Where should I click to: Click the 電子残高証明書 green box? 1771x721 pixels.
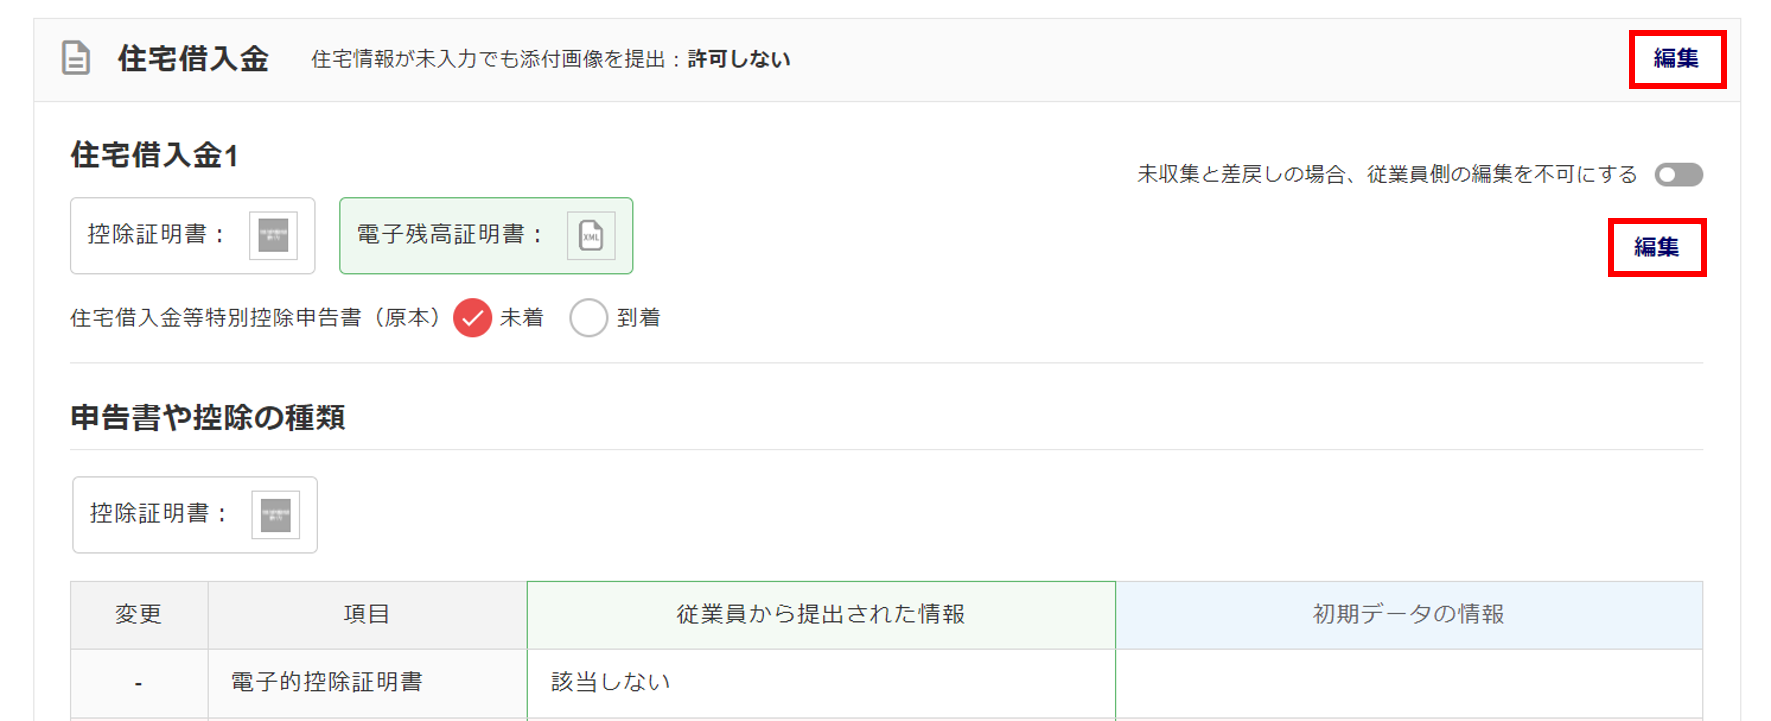coord(486,236)
